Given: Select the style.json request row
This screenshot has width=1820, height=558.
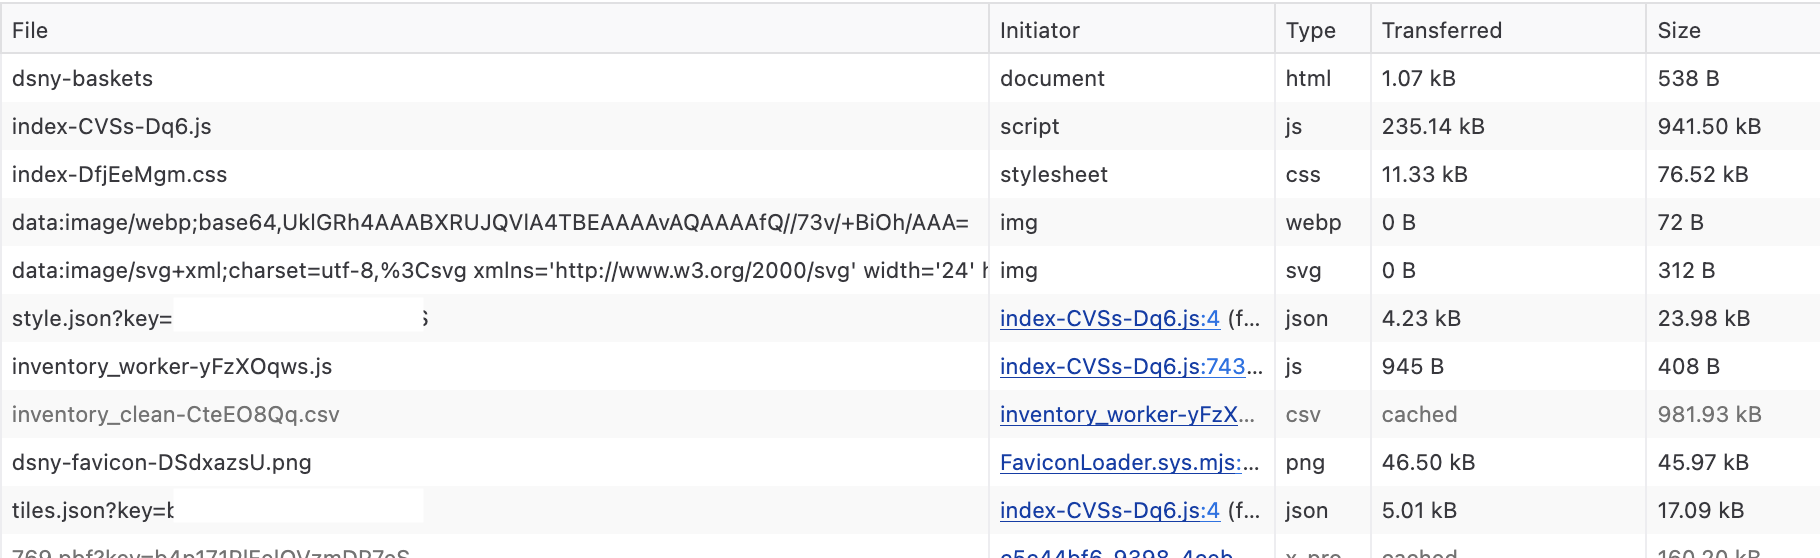Looking at the screenshot, I should [92, 318].
